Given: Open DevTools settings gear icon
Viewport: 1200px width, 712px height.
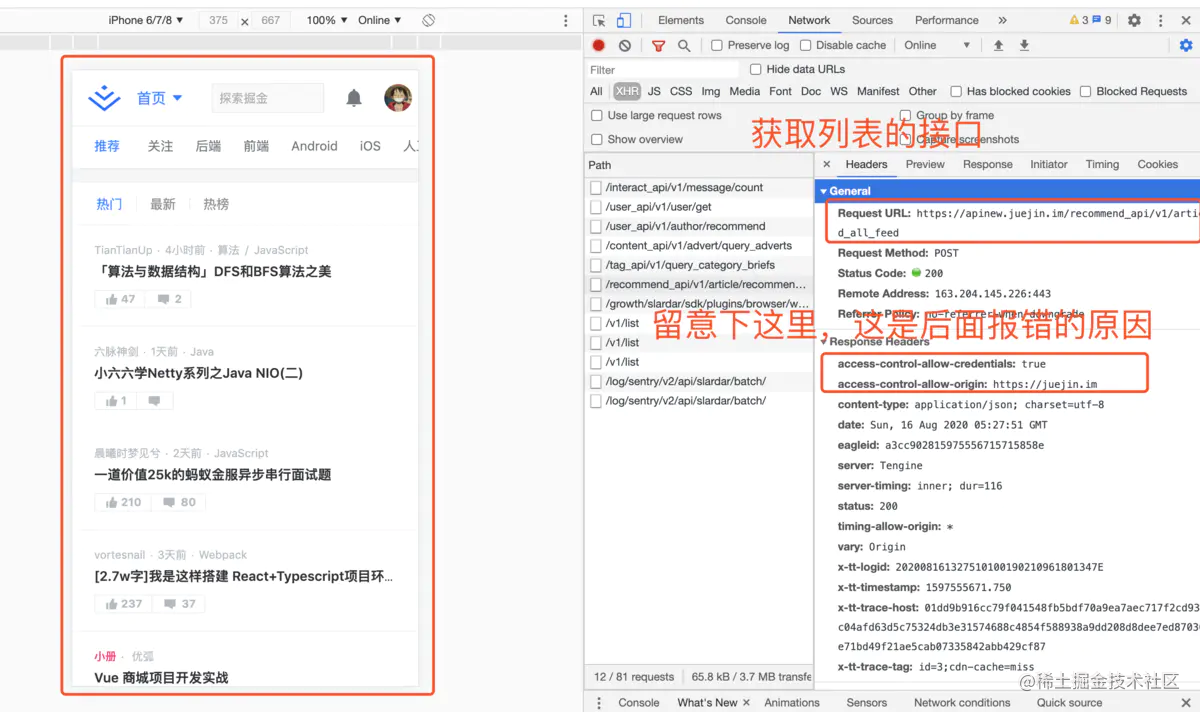Looking at the screenshot, I should (1134, 20).
